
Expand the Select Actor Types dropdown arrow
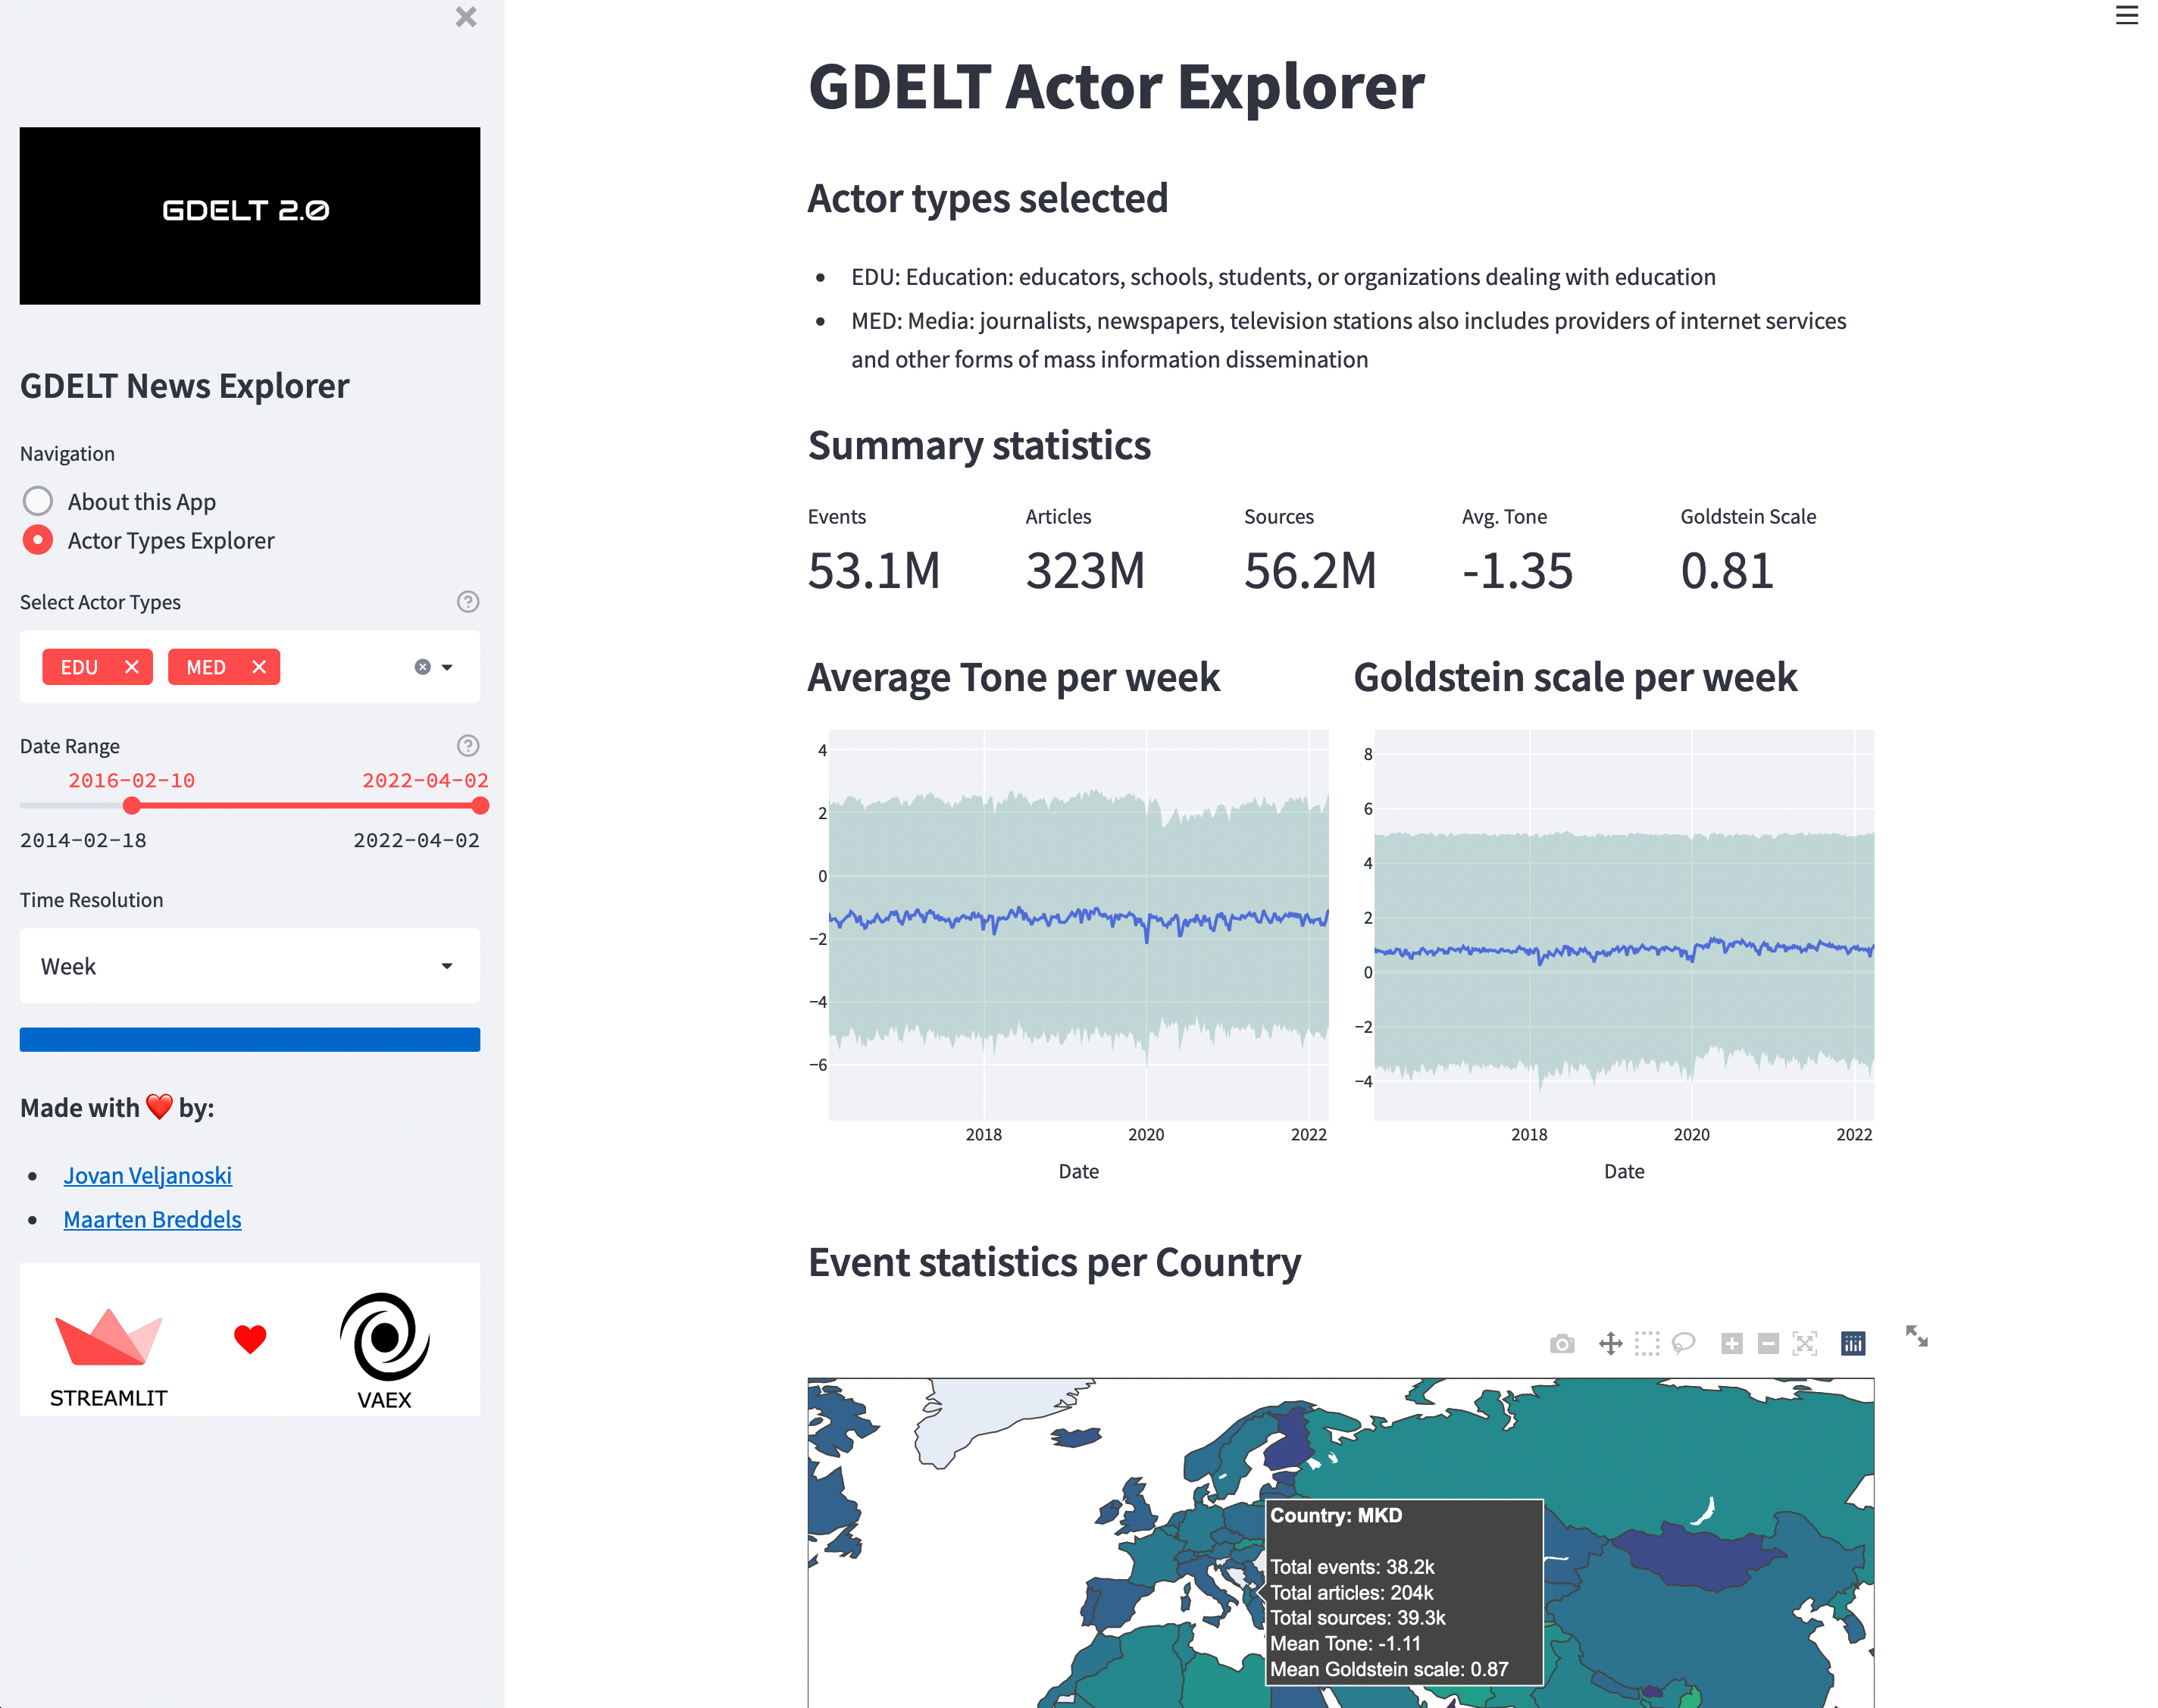(x=447, y=667)
